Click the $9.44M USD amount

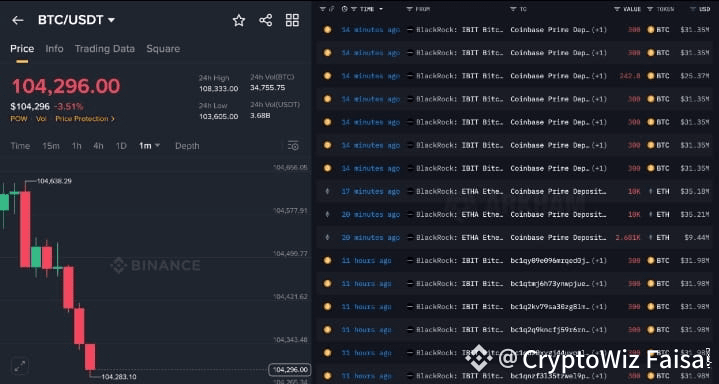click(x=697, y=237)
